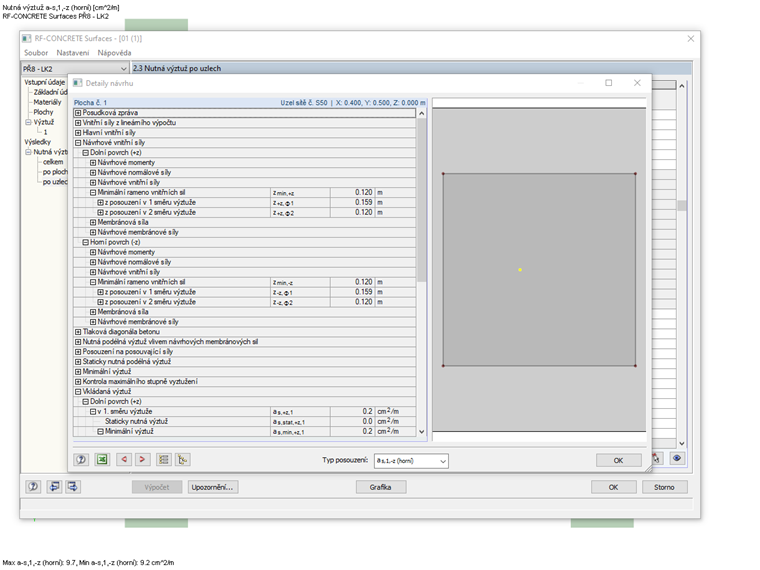
Task: Go to previous module window icon
Action: click(x=54, y=487)
